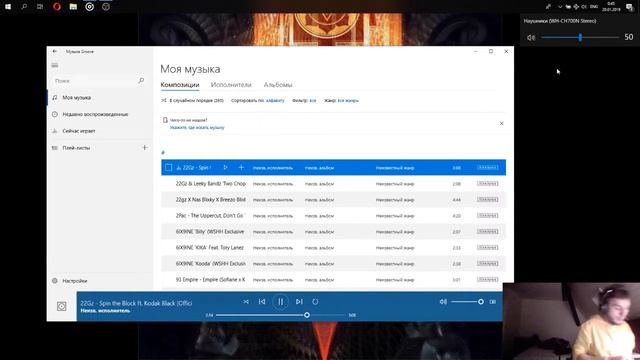Open the taskbar clock and date
The width and height of the screenshot is (640, 360).
pyautogui.click(x=611, y=7)
